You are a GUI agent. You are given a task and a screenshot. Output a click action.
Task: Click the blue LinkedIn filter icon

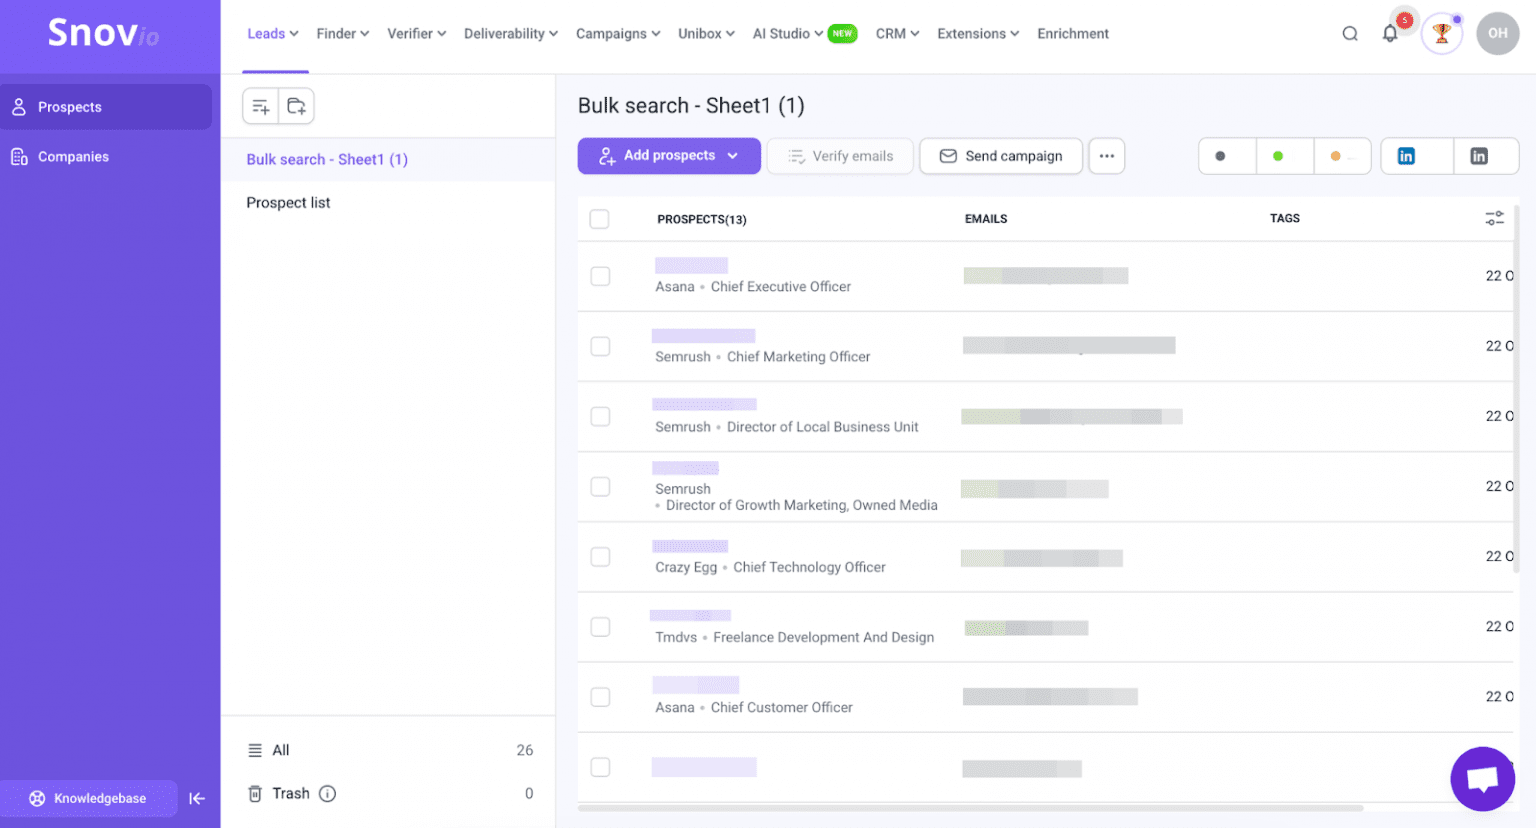[1416, 156]
